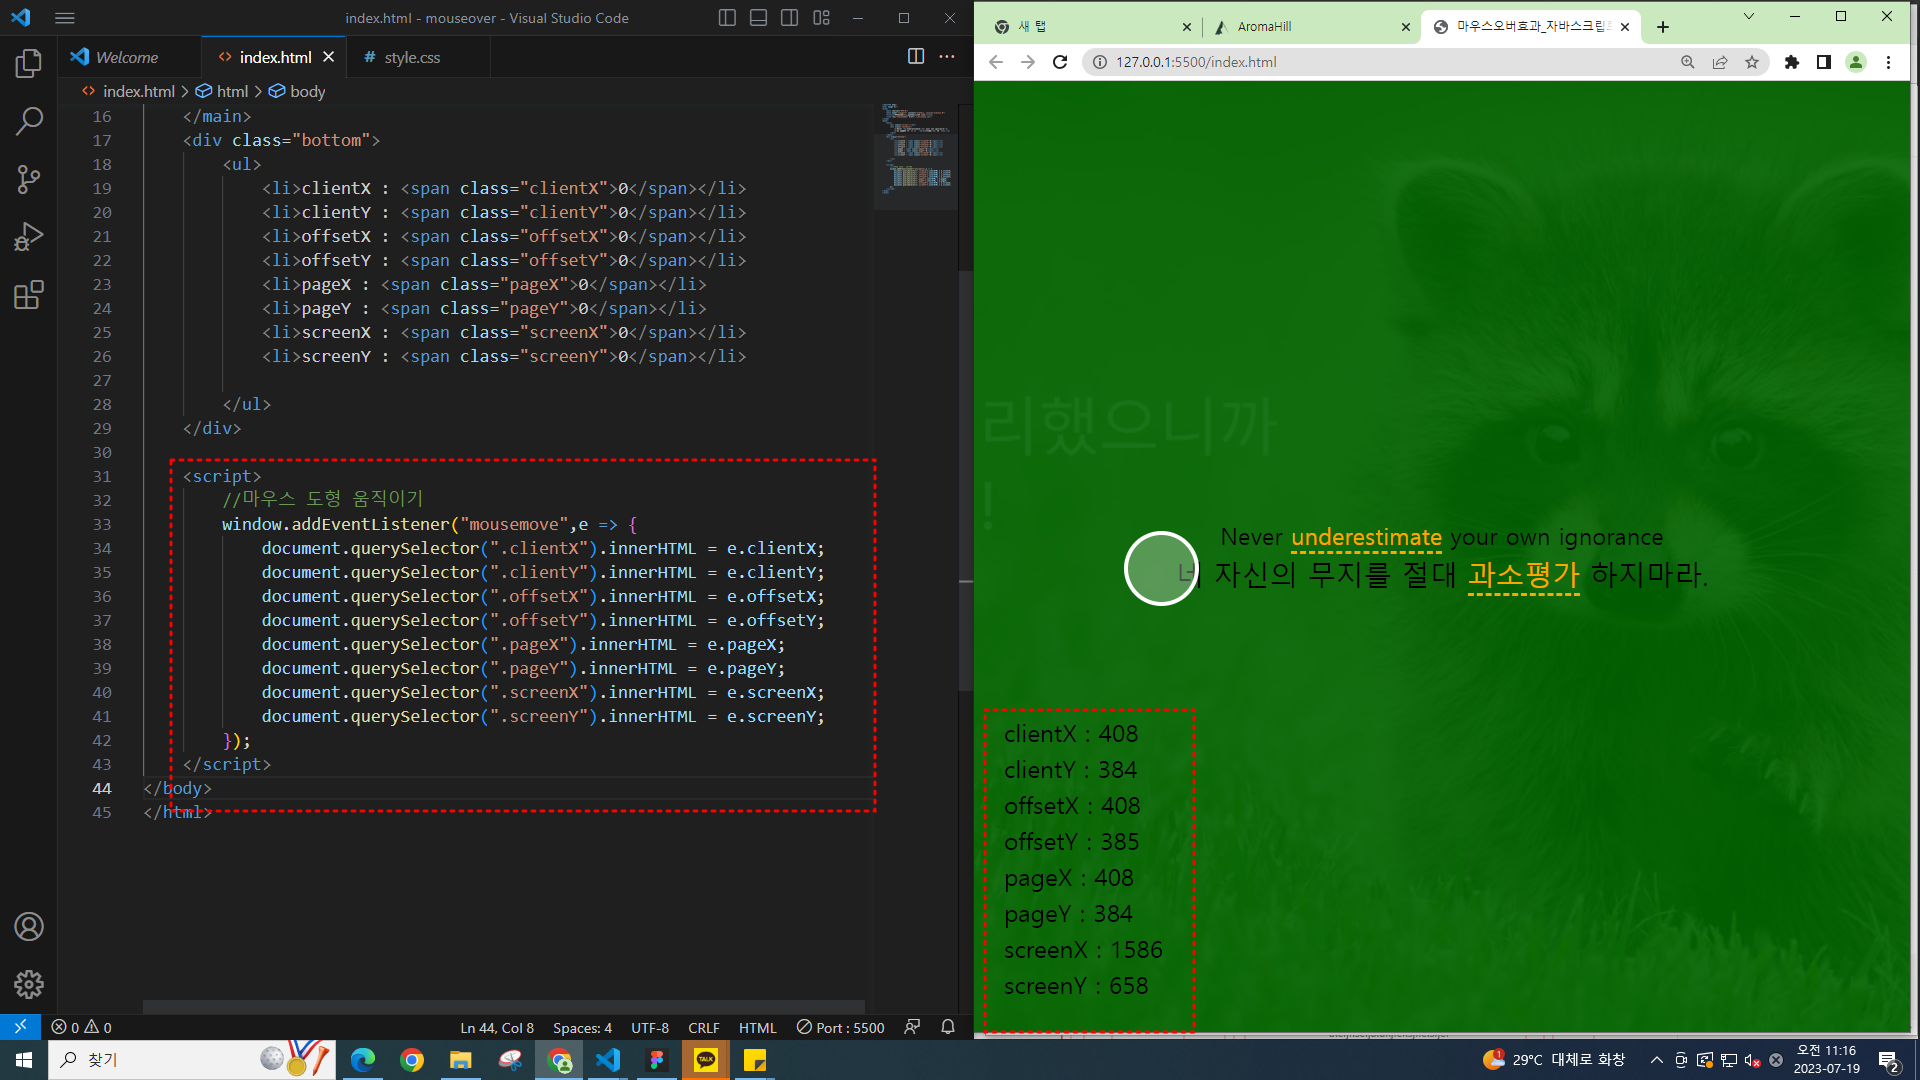Open Run and Debug view

[x=29, y=237]
